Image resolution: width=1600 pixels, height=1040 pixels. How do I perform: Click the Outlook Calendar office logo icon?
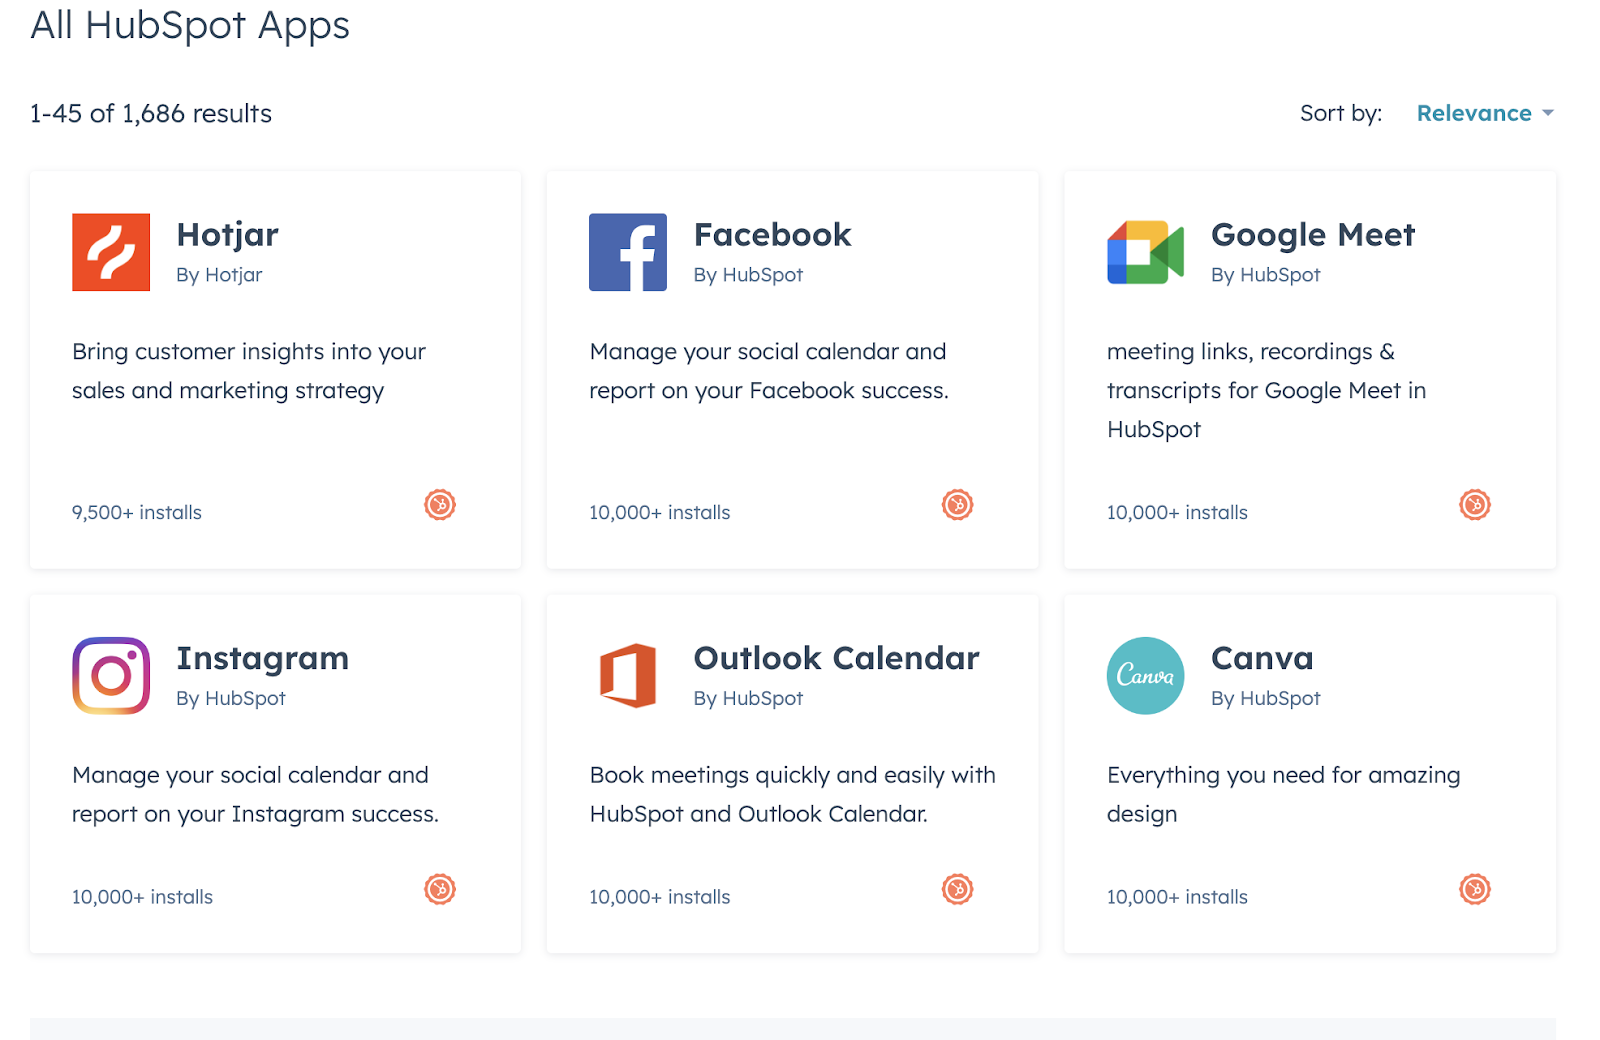(x=628, y=676)
